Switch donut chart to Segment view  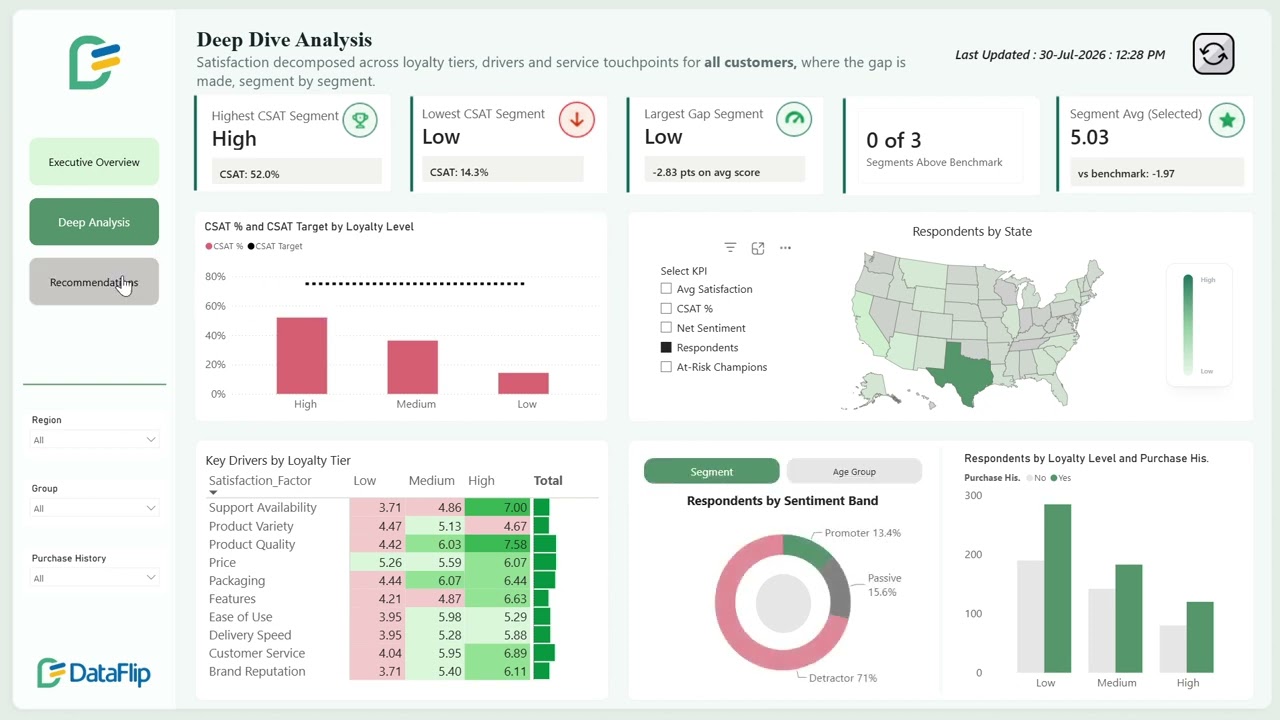tap(711, 472)
